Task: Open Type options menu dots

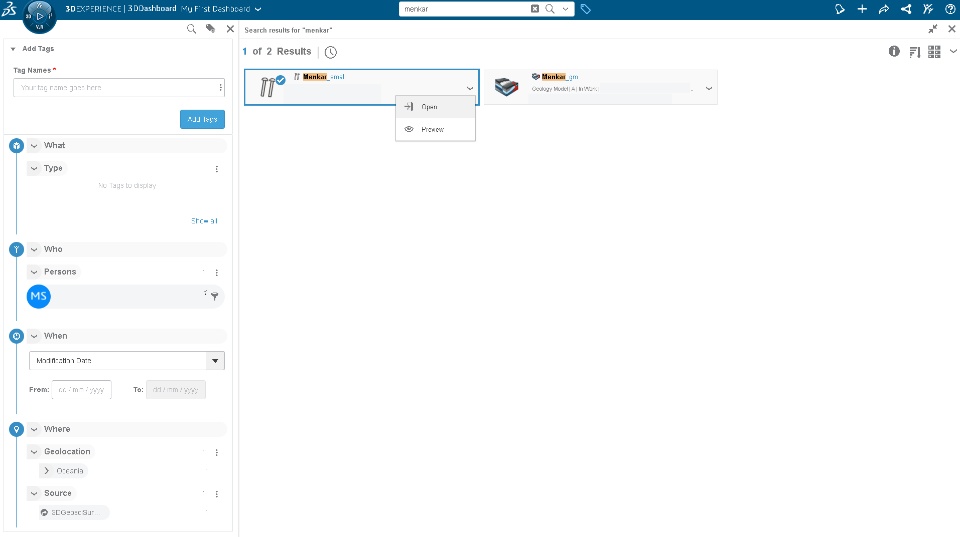Action: click(x=217, y=169)
